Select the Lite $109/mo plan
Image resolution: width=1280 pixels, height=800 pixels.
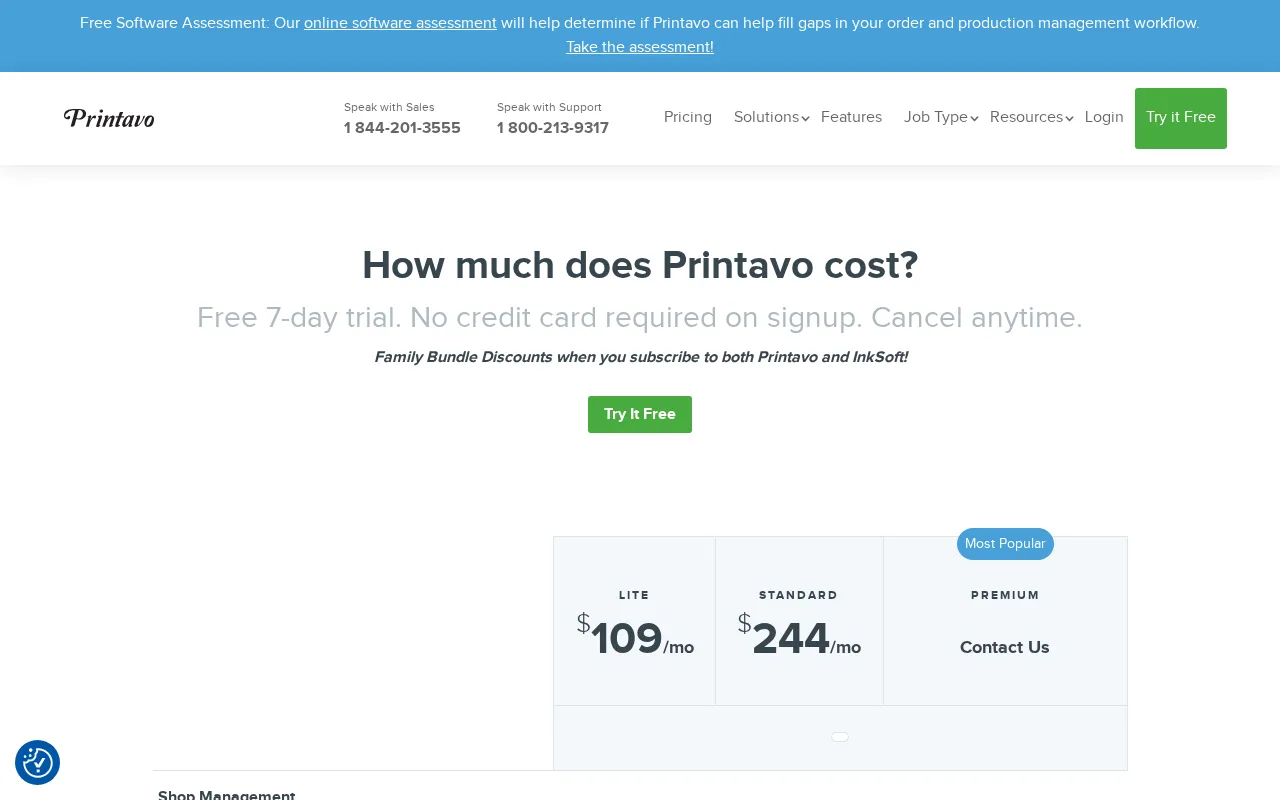coord(634,621)
